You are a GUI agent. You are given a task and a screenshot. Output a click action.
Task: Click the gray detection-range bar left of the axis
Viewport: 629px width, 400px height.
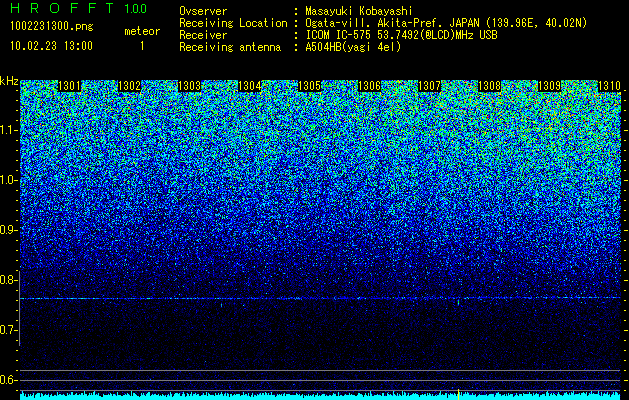(20, 309)
